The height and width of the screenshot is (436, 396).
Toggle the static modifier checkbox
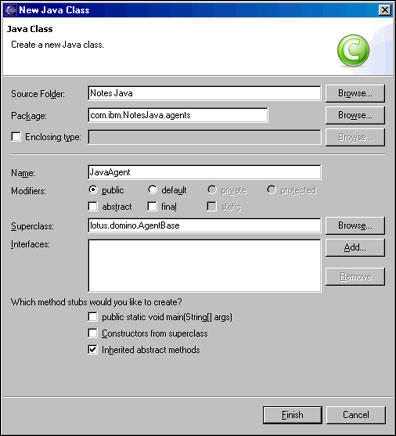click(211, 206)
